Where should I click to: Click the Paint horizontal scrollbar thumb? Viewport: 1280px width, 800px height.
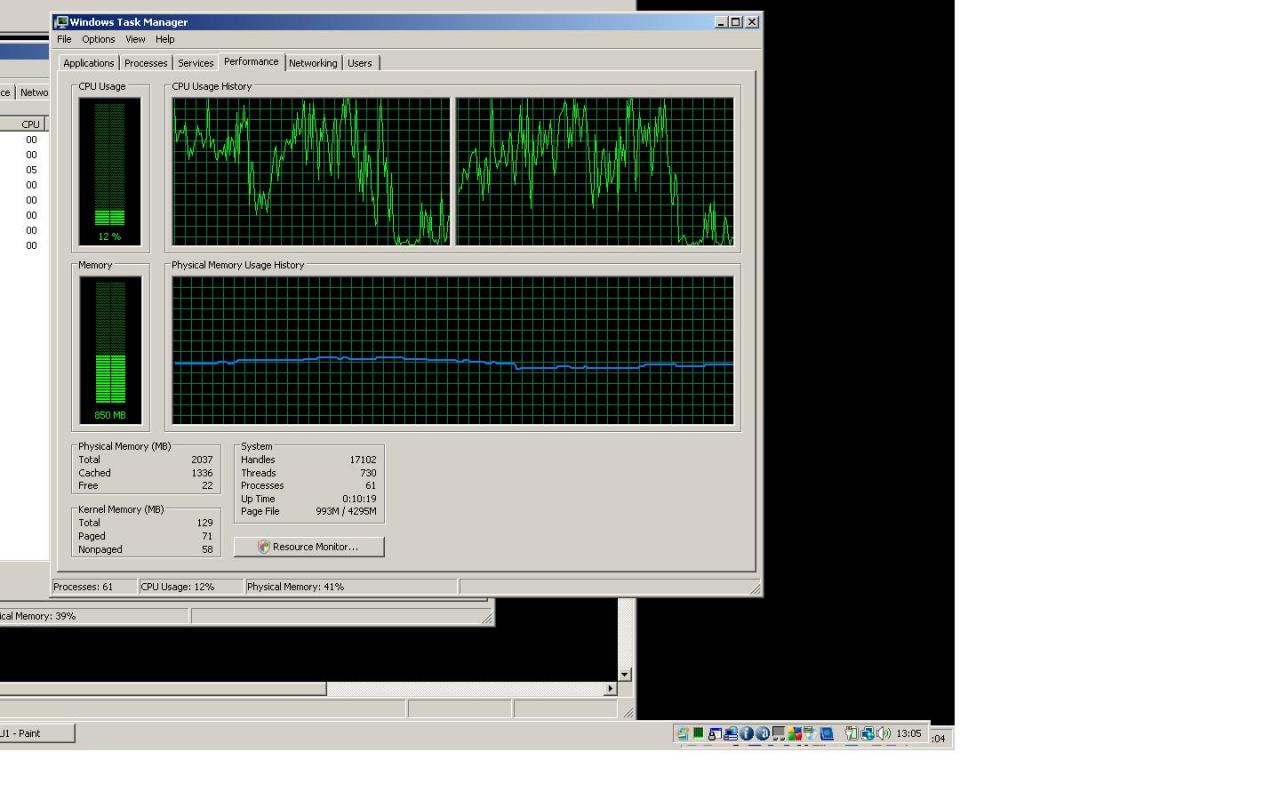(162, 689)
